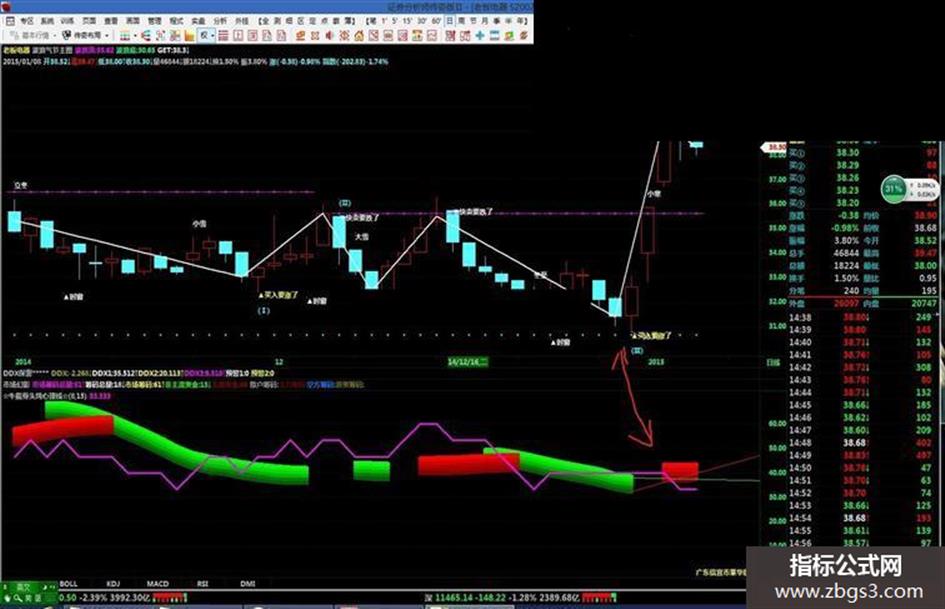Switch indicator to DMI tab
The width and height of the screenshot is (945, 609).
[x=248, y=584]
